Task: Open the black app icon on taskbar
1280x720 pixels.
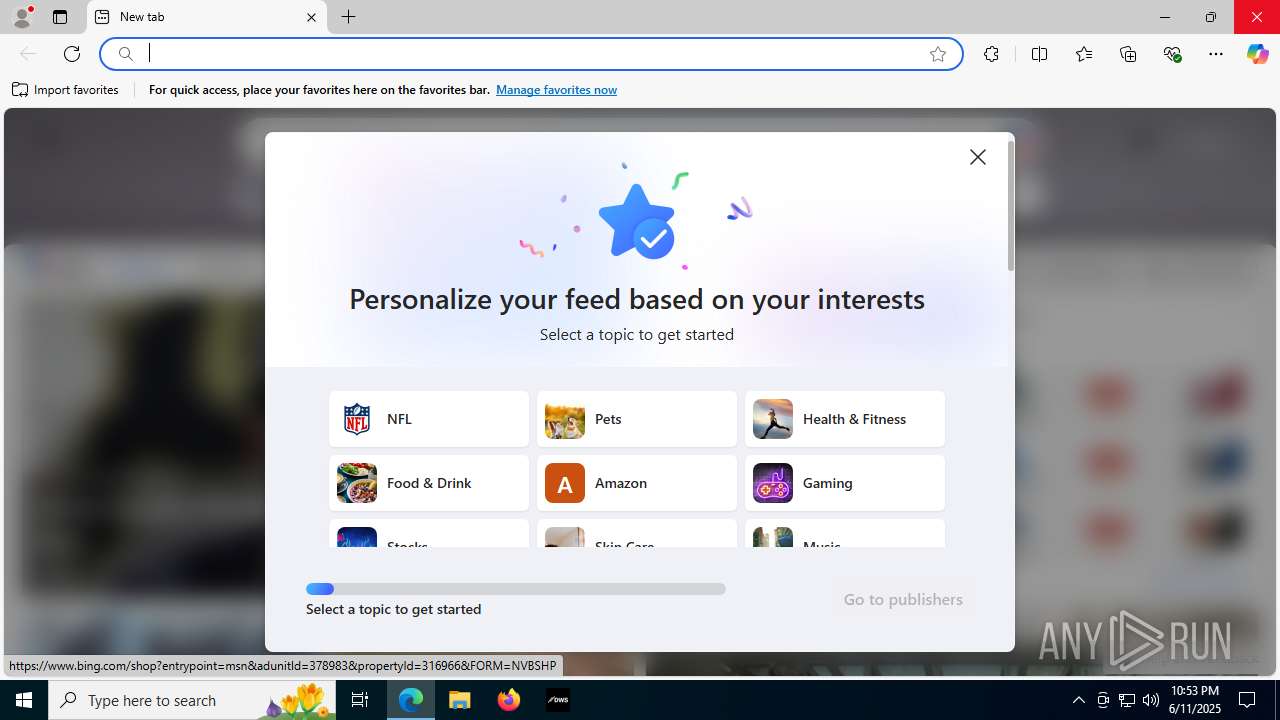Action: pos(558,700)
